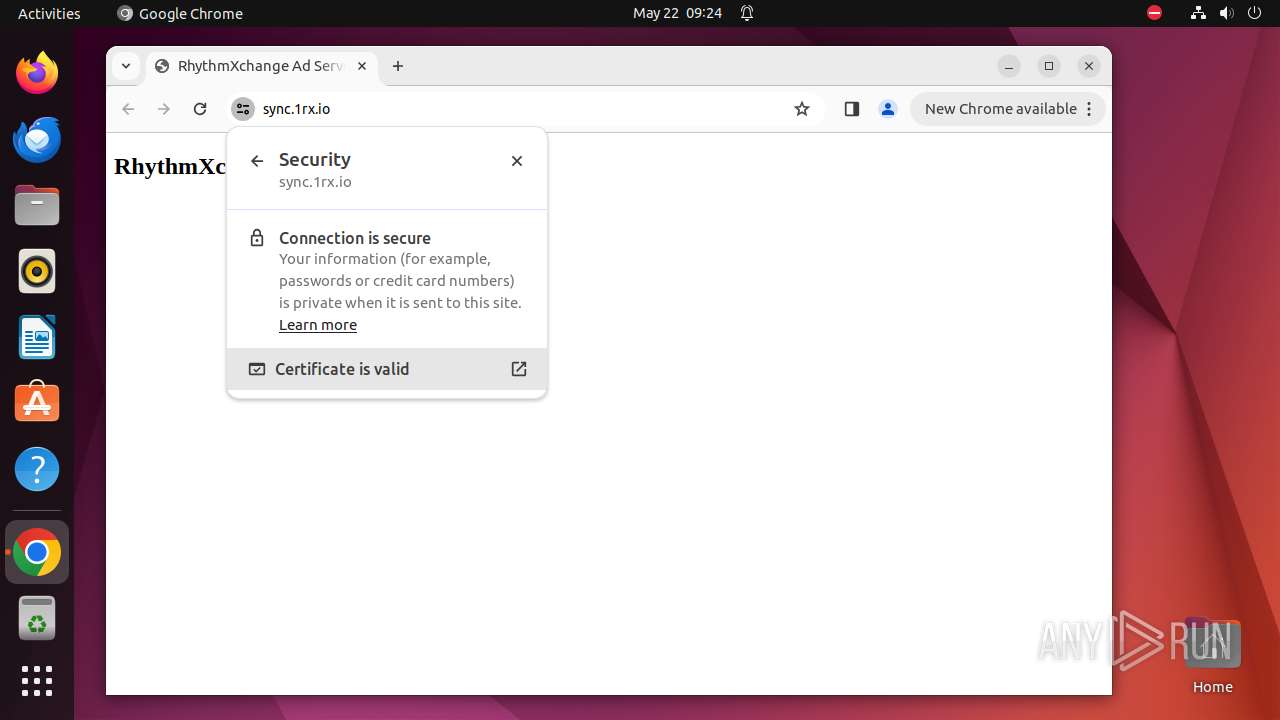Select the RhythmXchange Ad Server tab

point(262,66)
